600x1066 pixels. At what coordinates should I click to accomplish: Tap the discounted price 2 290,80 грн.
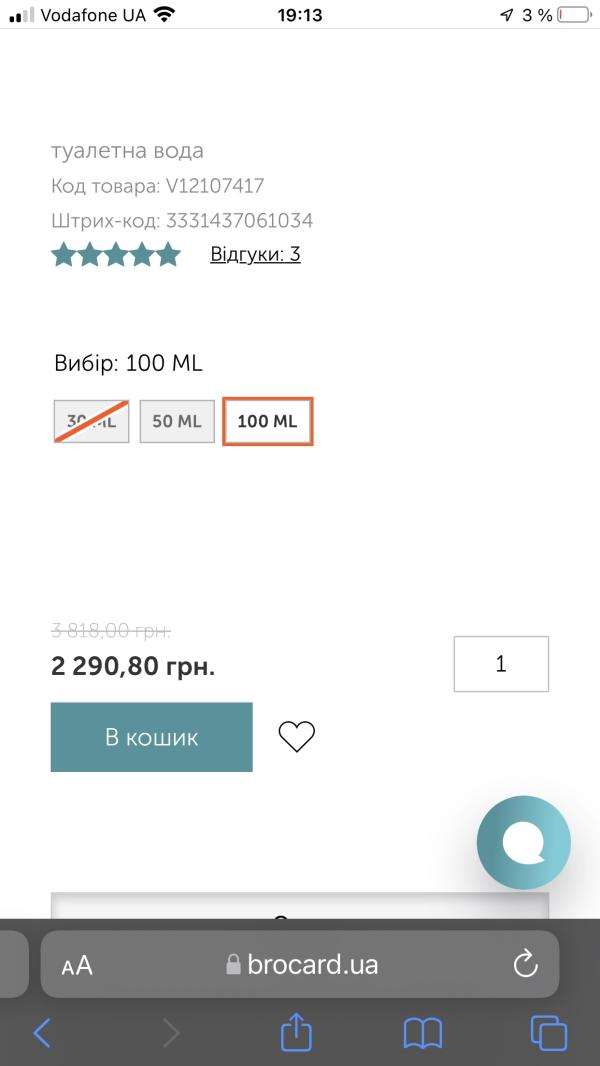(x=133, y=665)
